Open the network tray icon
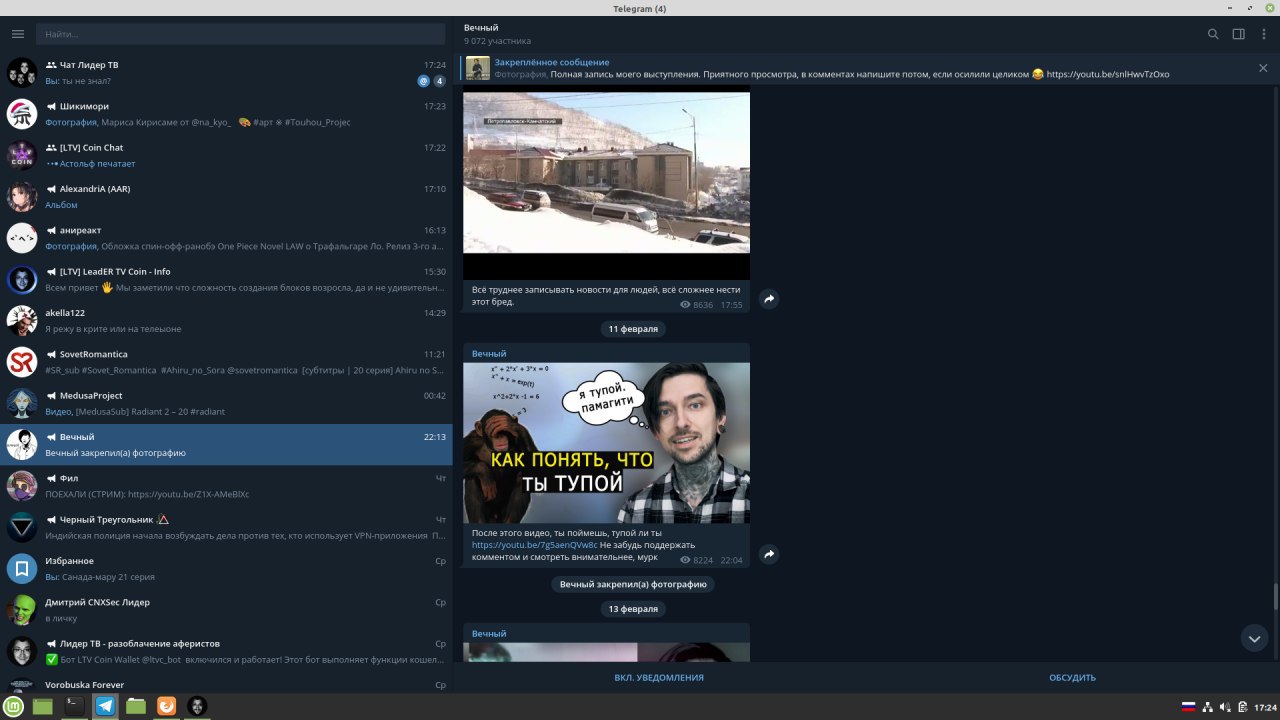Screen dimensions: 1280x720 pyautogui.click(x=1207, y=707)
